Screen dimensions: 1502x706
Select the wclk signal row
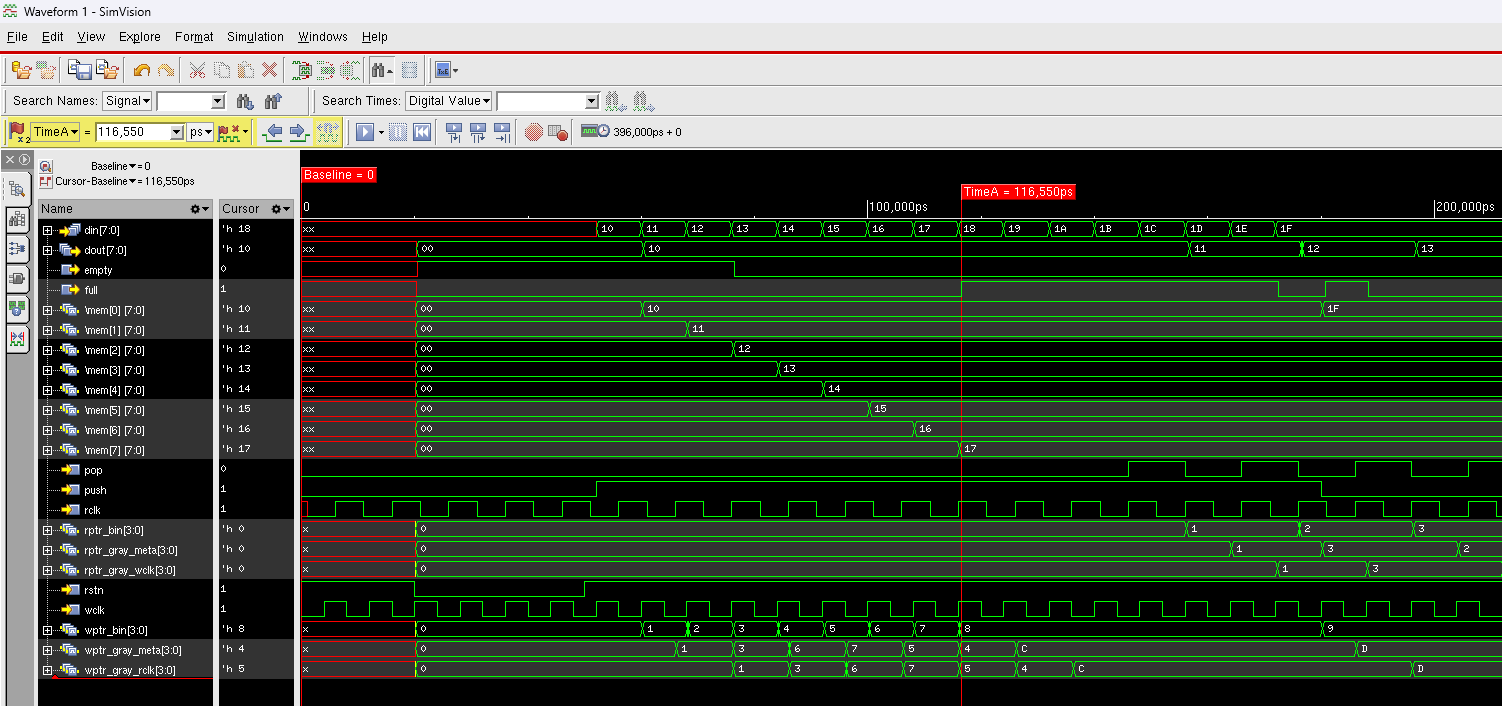click(126, 610)
